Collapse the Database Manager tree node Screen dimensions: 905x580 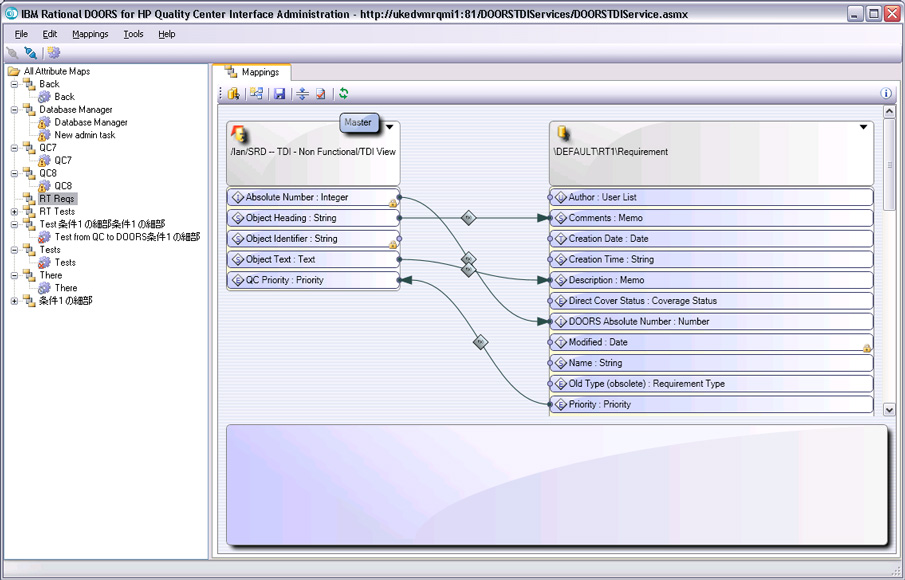click(14, 110)
